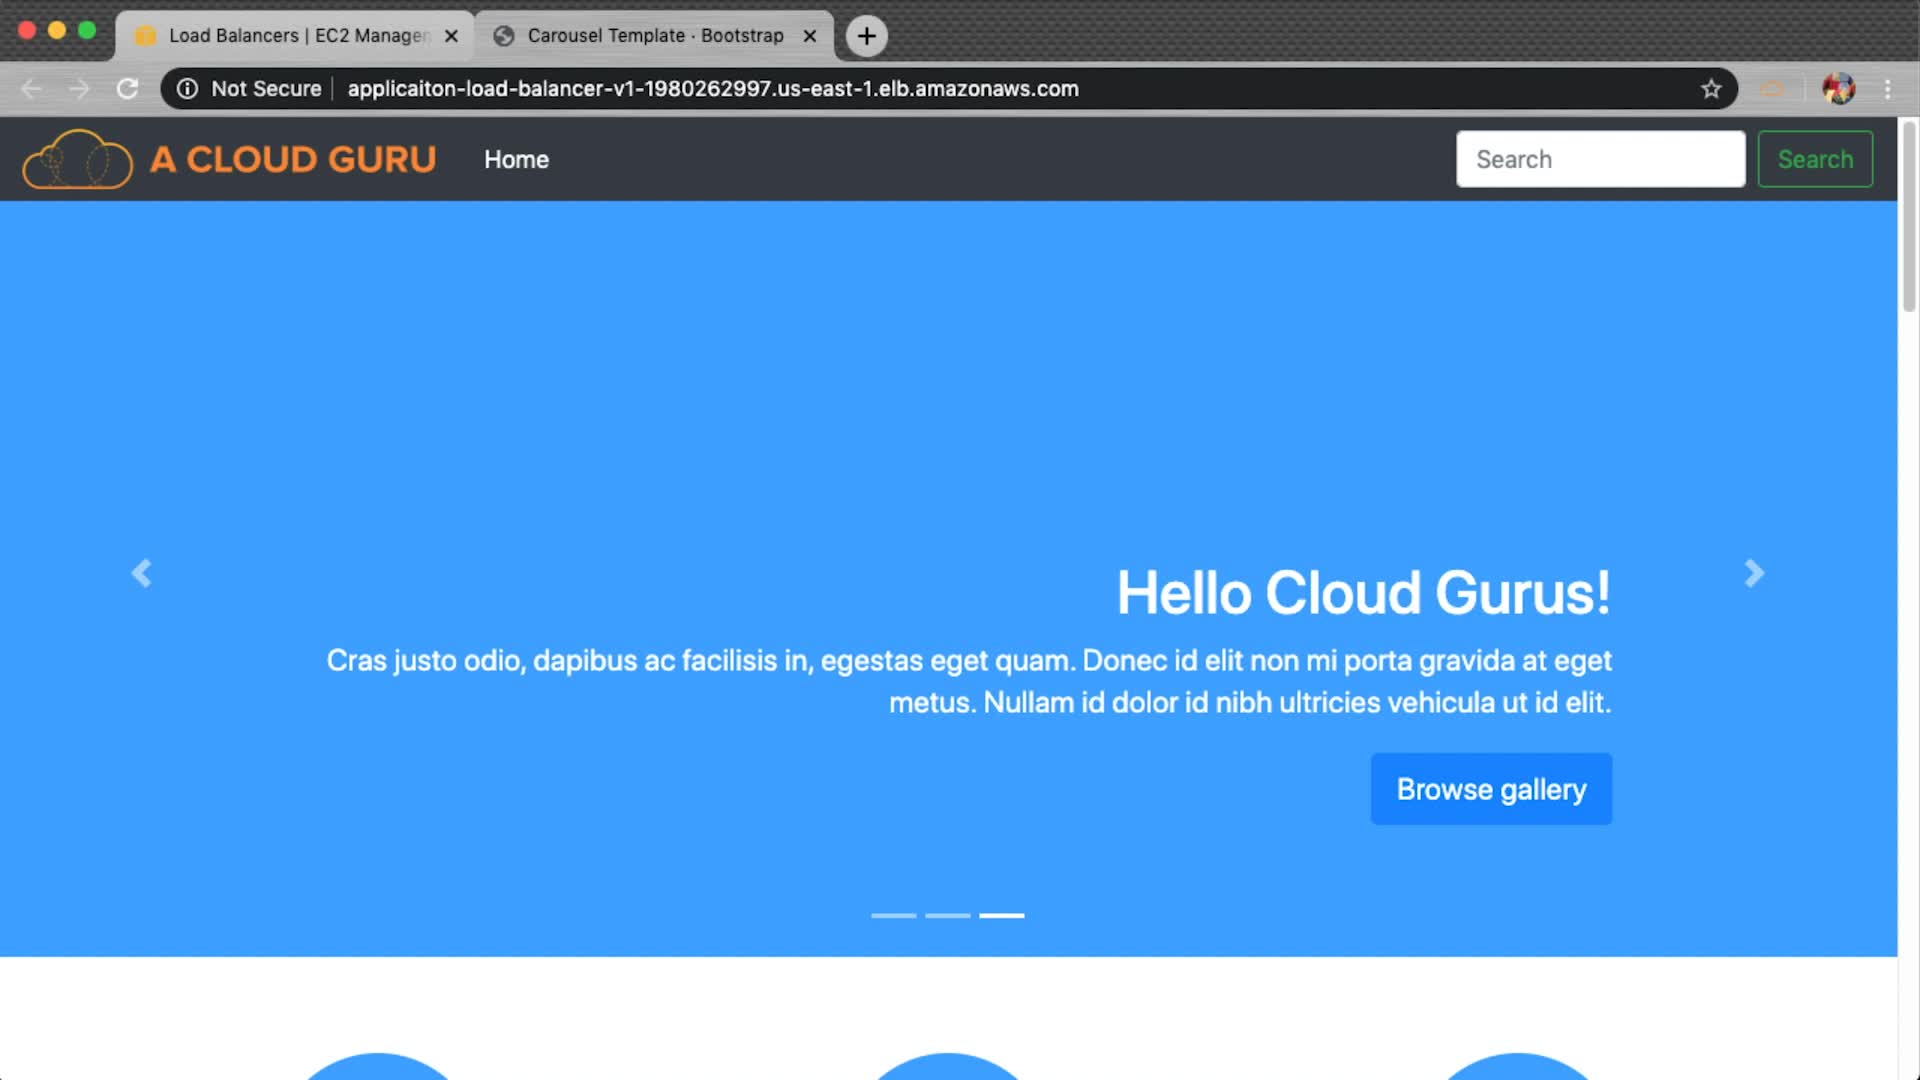The width and height of the screenshot is (1920, 1080).
Task: Click the A Cloud Guru cloud logo
Action: click(x=78, y=159)
